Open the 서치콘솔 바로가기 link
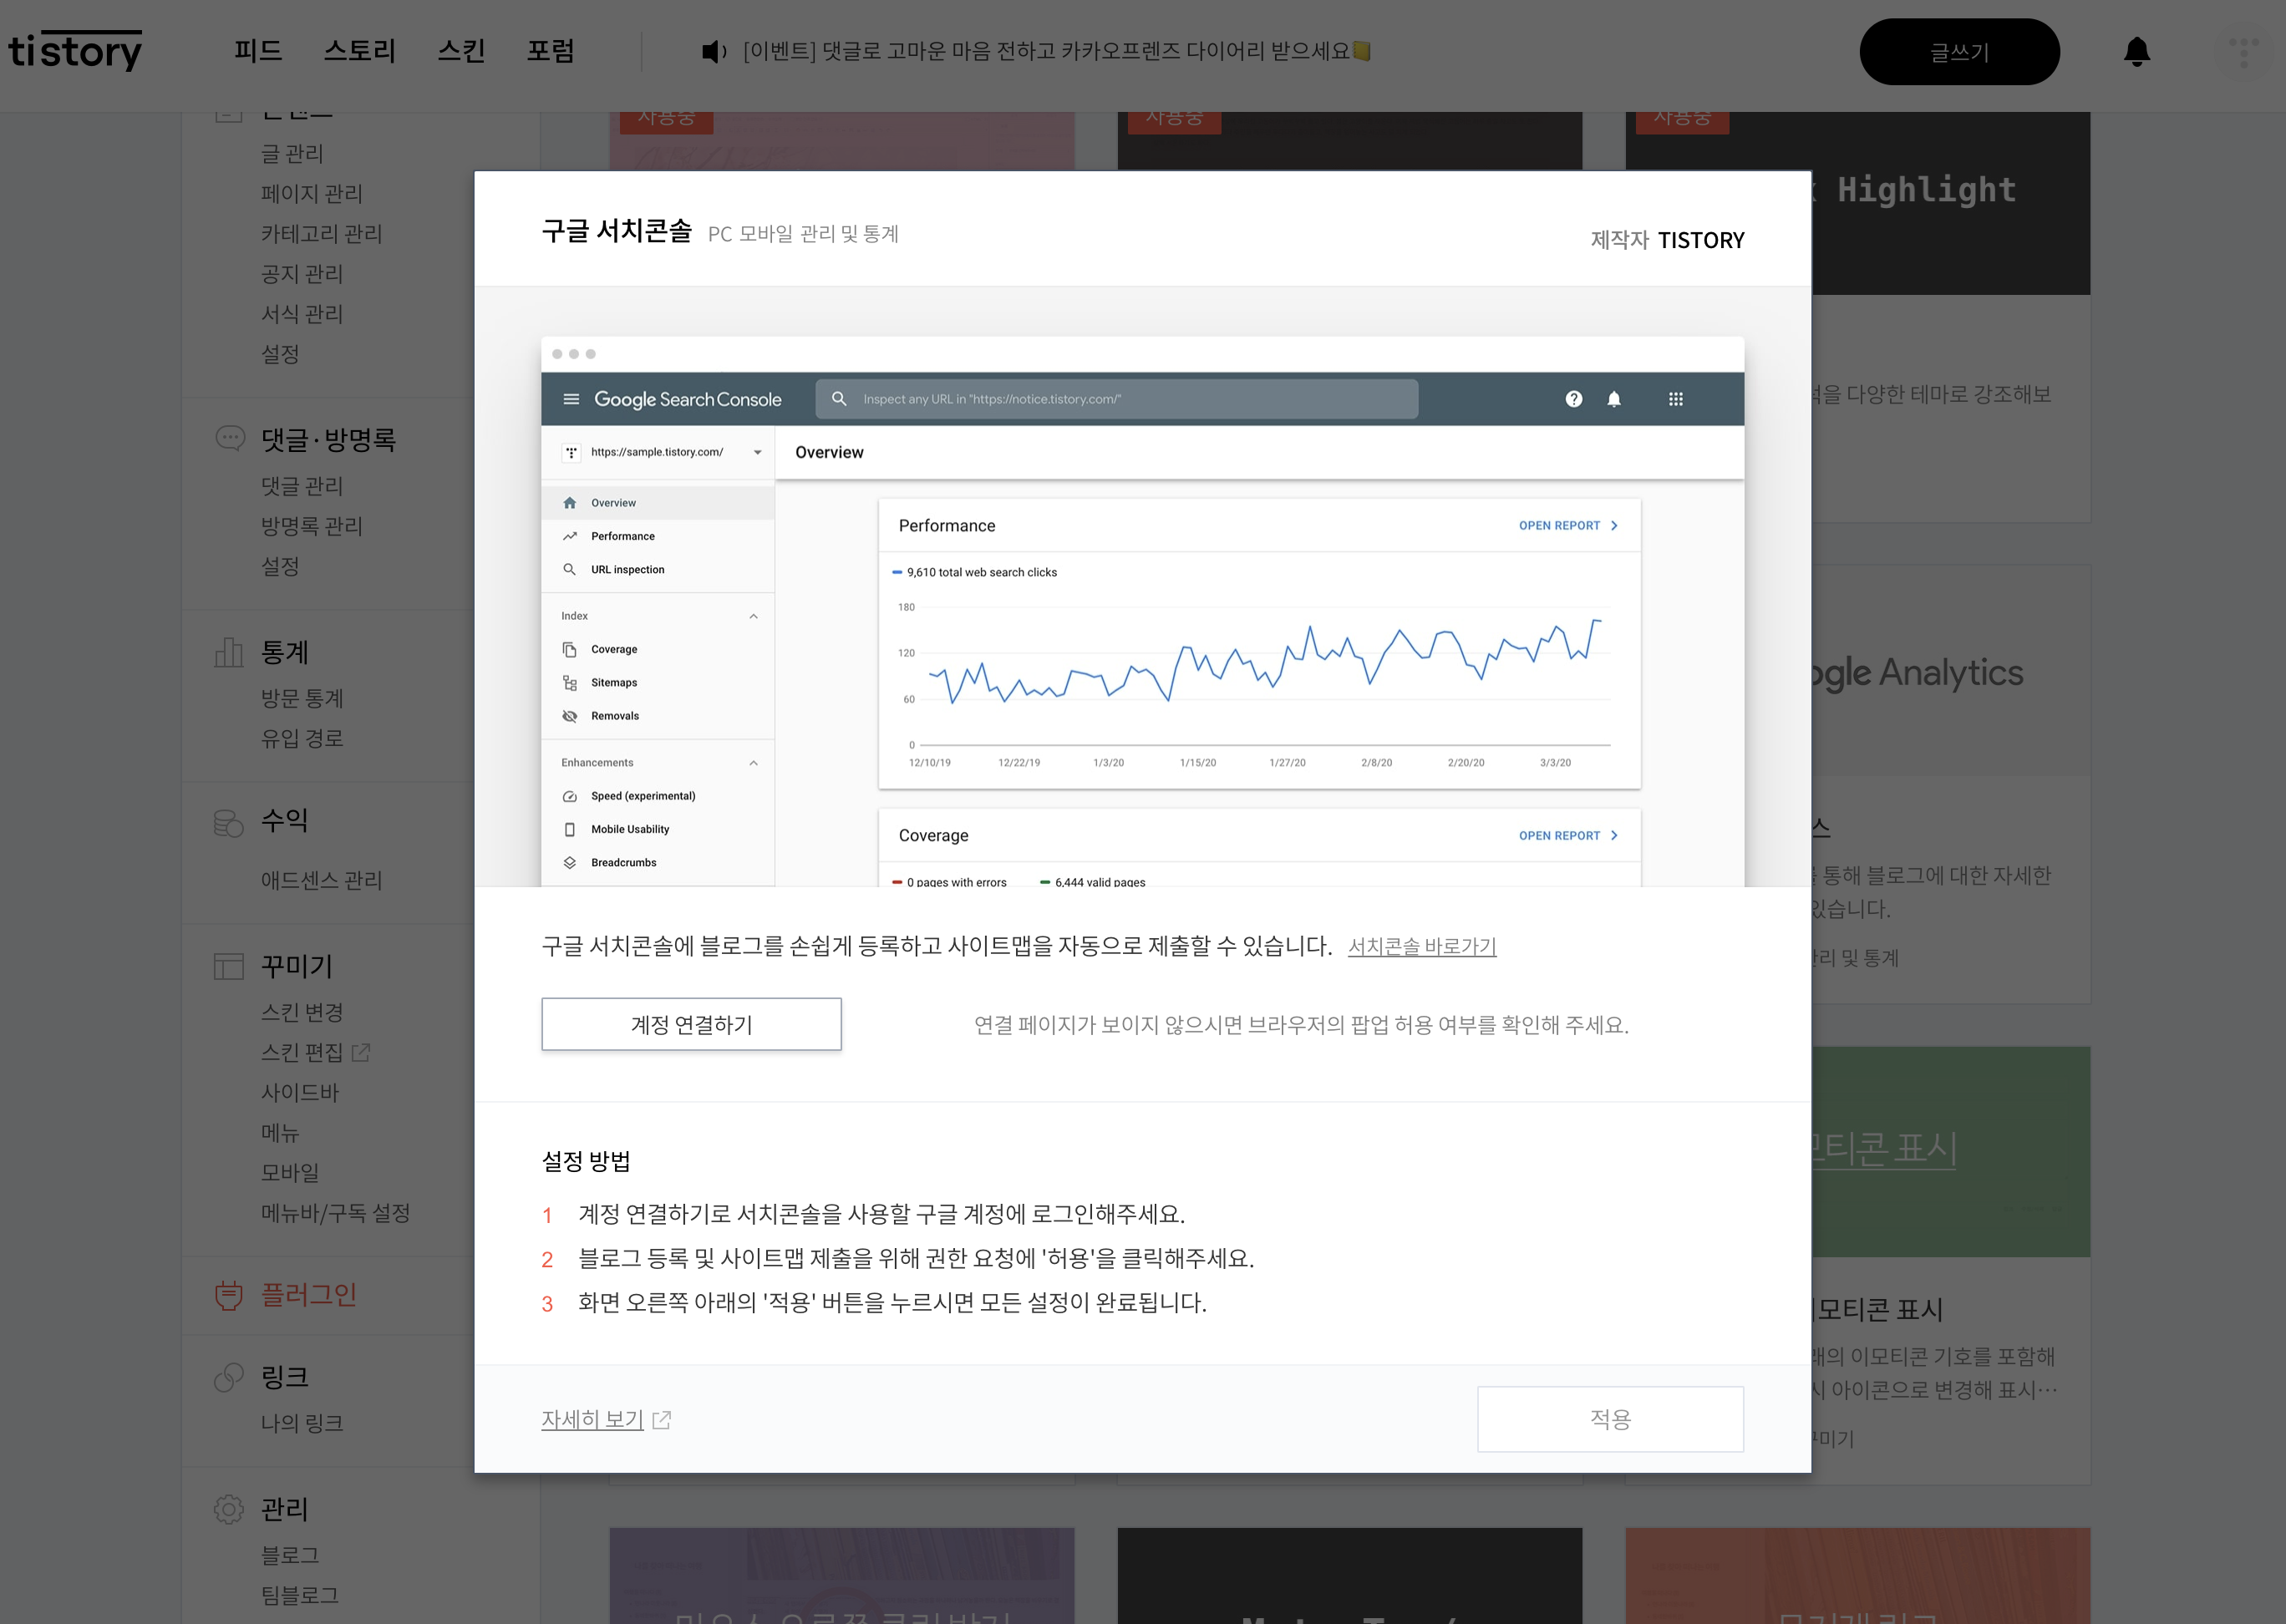This screenshot has height=1624, width=2286. click(x=1421, y=946)
